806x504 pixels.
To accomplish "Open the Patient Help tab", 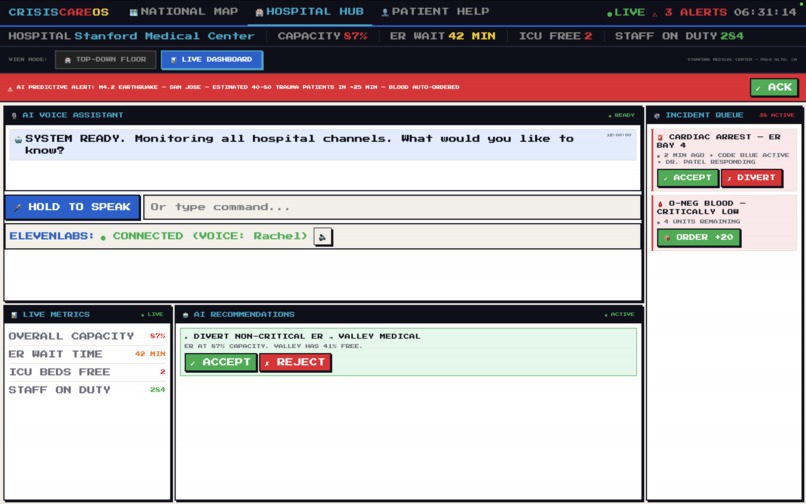I will 435,11.
